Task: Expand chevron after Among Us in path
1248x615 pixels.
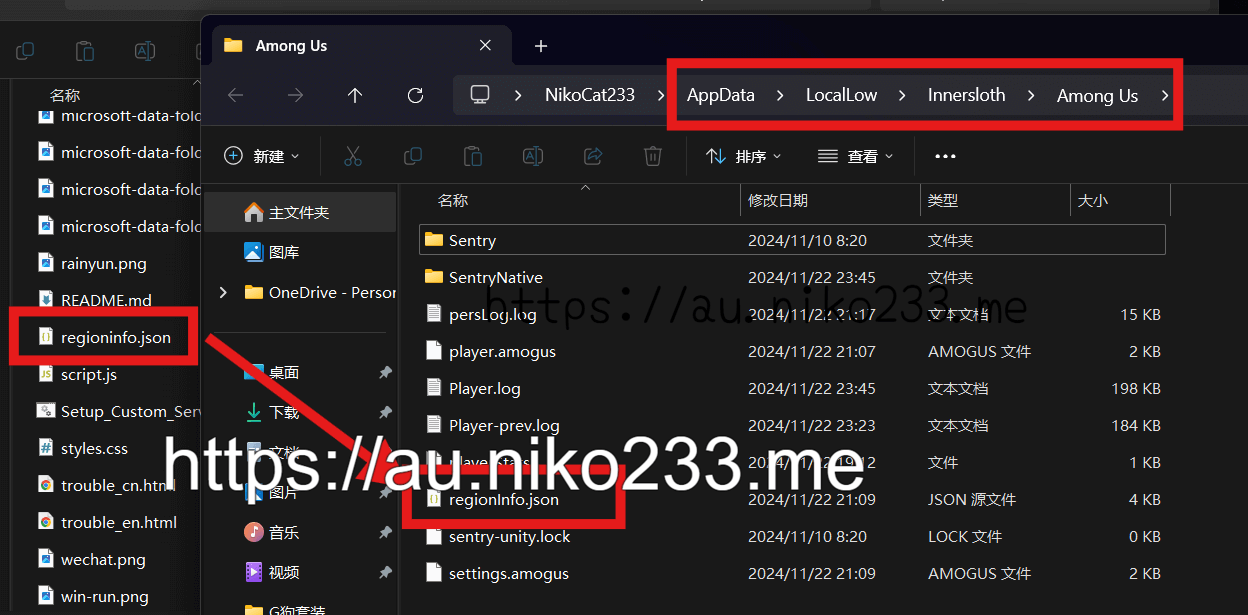Action: pyautogui.click(x=1165, y=95)
